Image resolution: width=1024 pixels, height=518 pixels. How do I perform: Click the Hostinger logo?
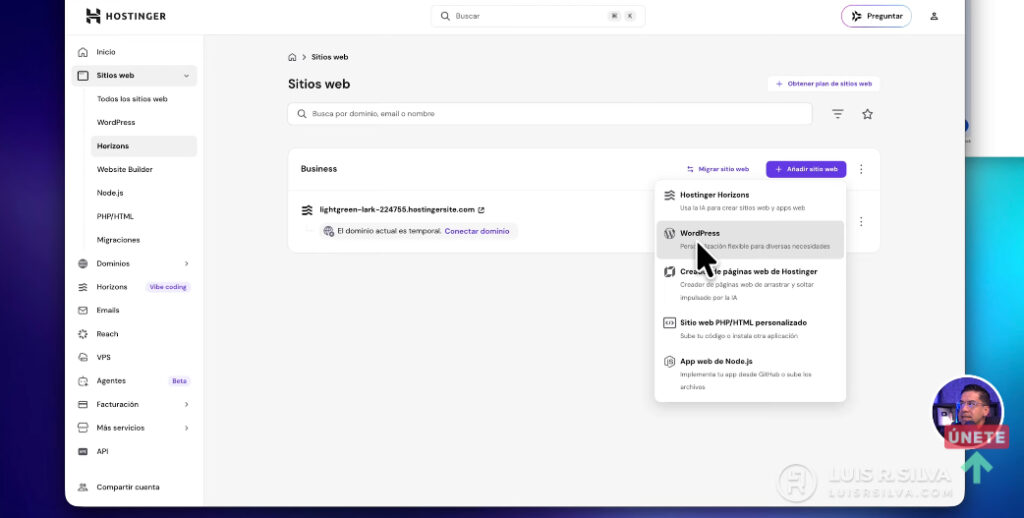tap(125, 16)
